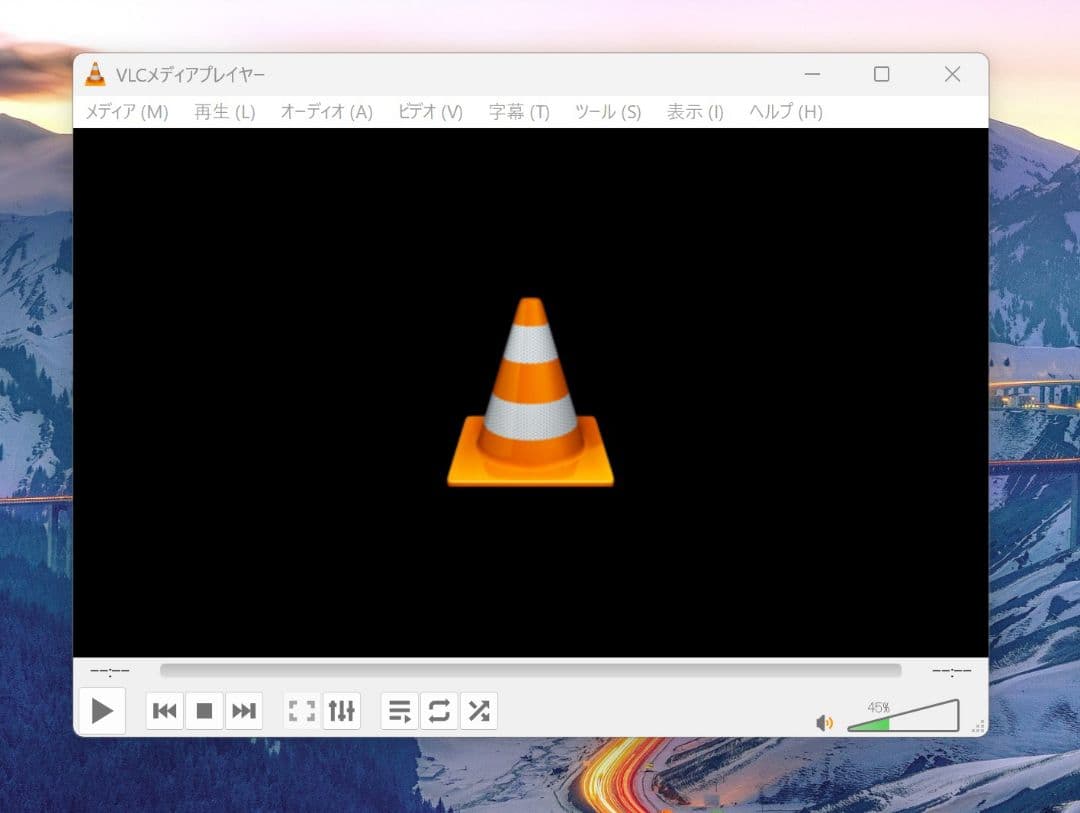
Task: Open the 再生 (L) menu
Action: [224, 112]
